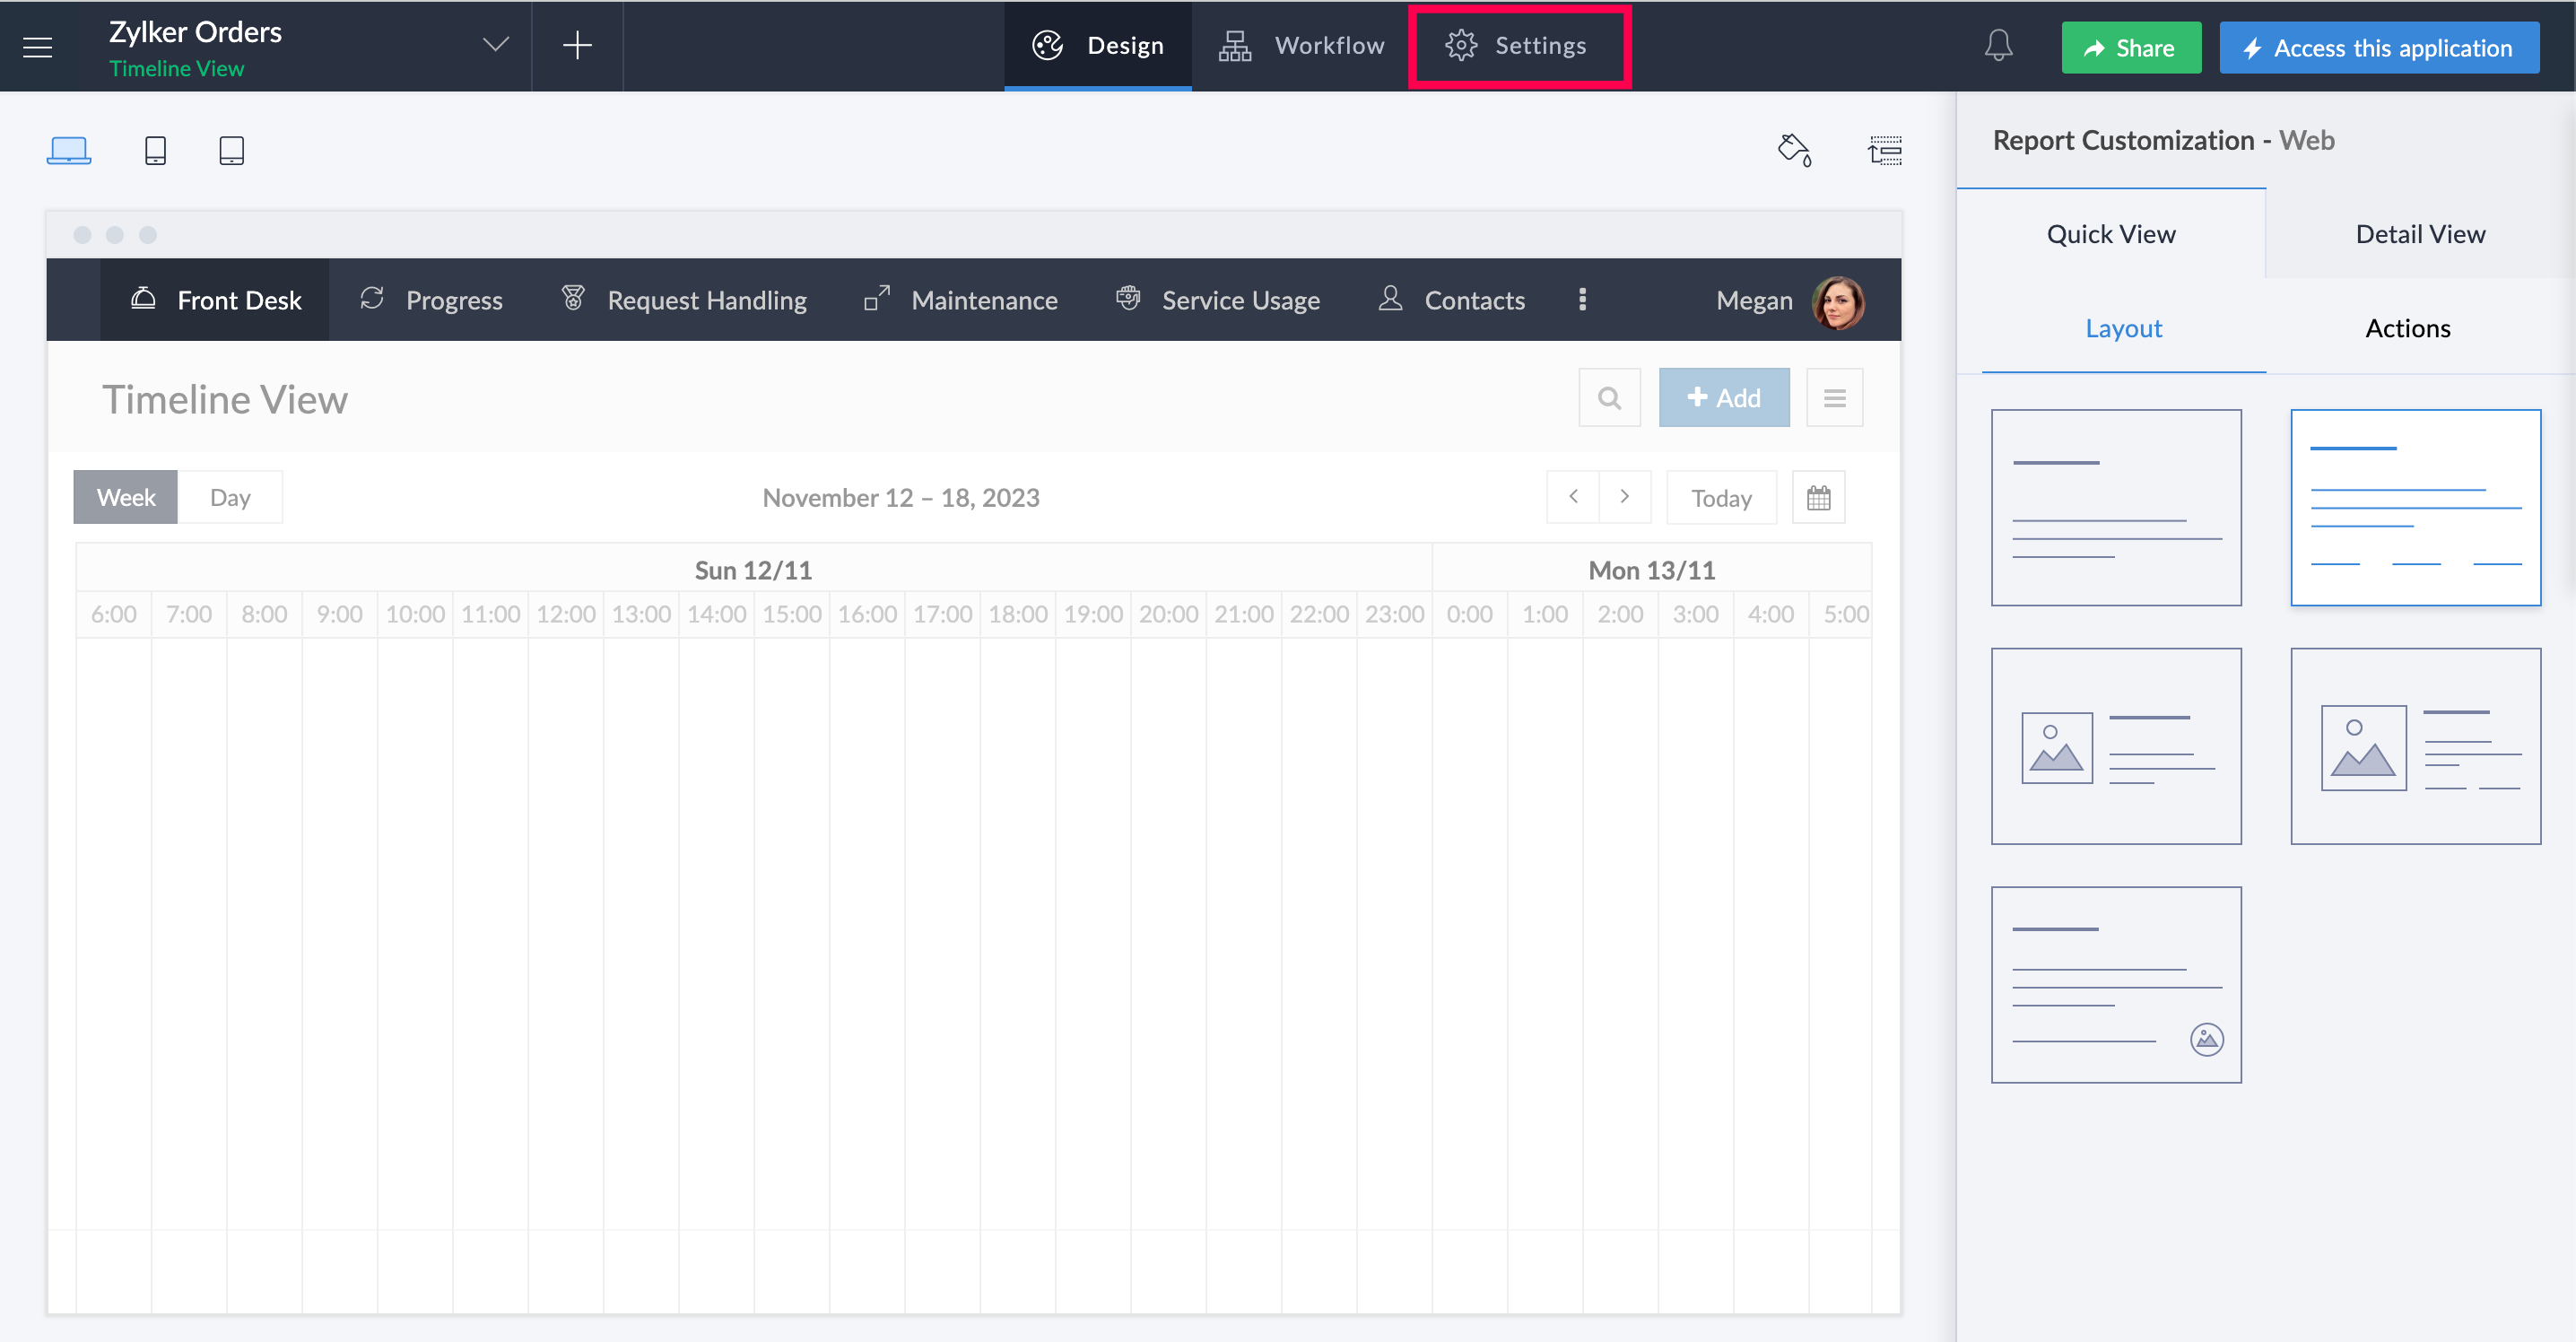This screenshot has width=2576, height=1342.
Task: Open the list options menu beside Add
Action: pos(1835,397)
